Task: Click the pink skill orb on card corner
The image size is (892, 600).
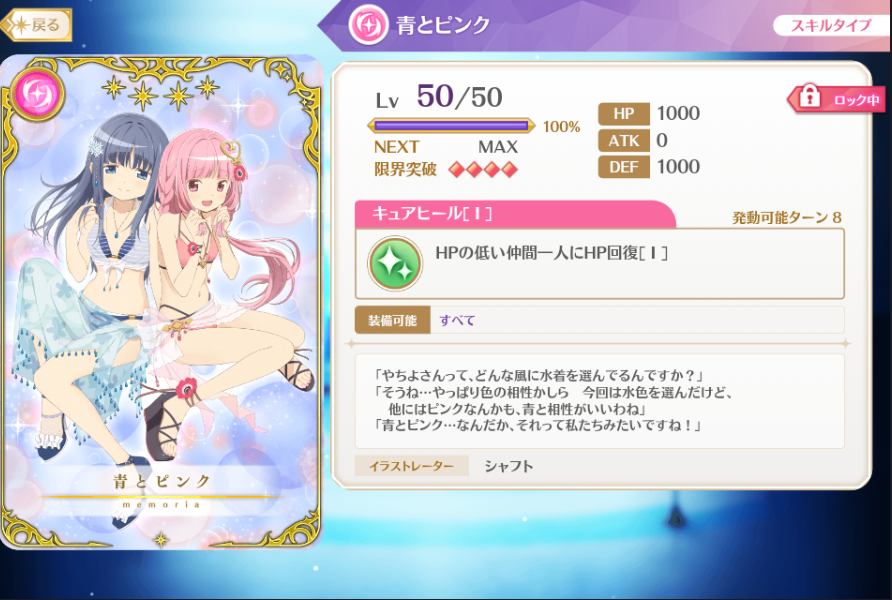Action: [x=38, y=94]
